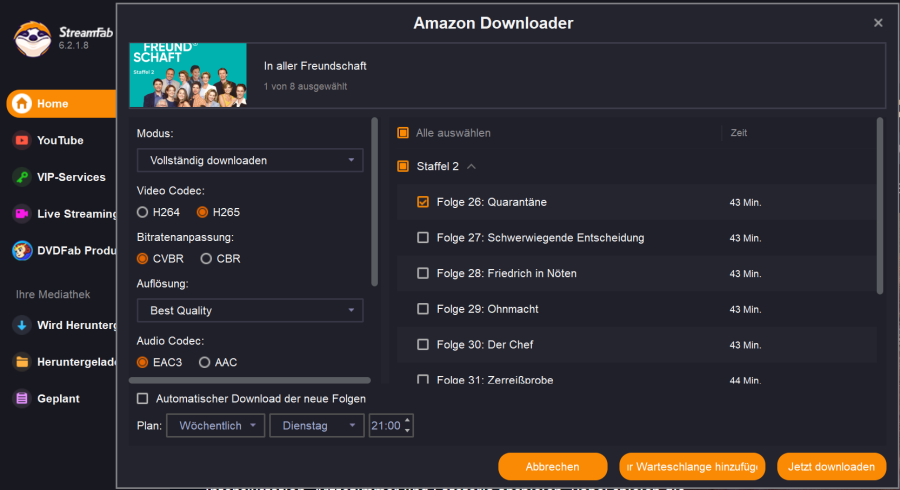Click the Geplant schedule icon
This screenshot has height=490, width=900.
[x=22, y=399]
